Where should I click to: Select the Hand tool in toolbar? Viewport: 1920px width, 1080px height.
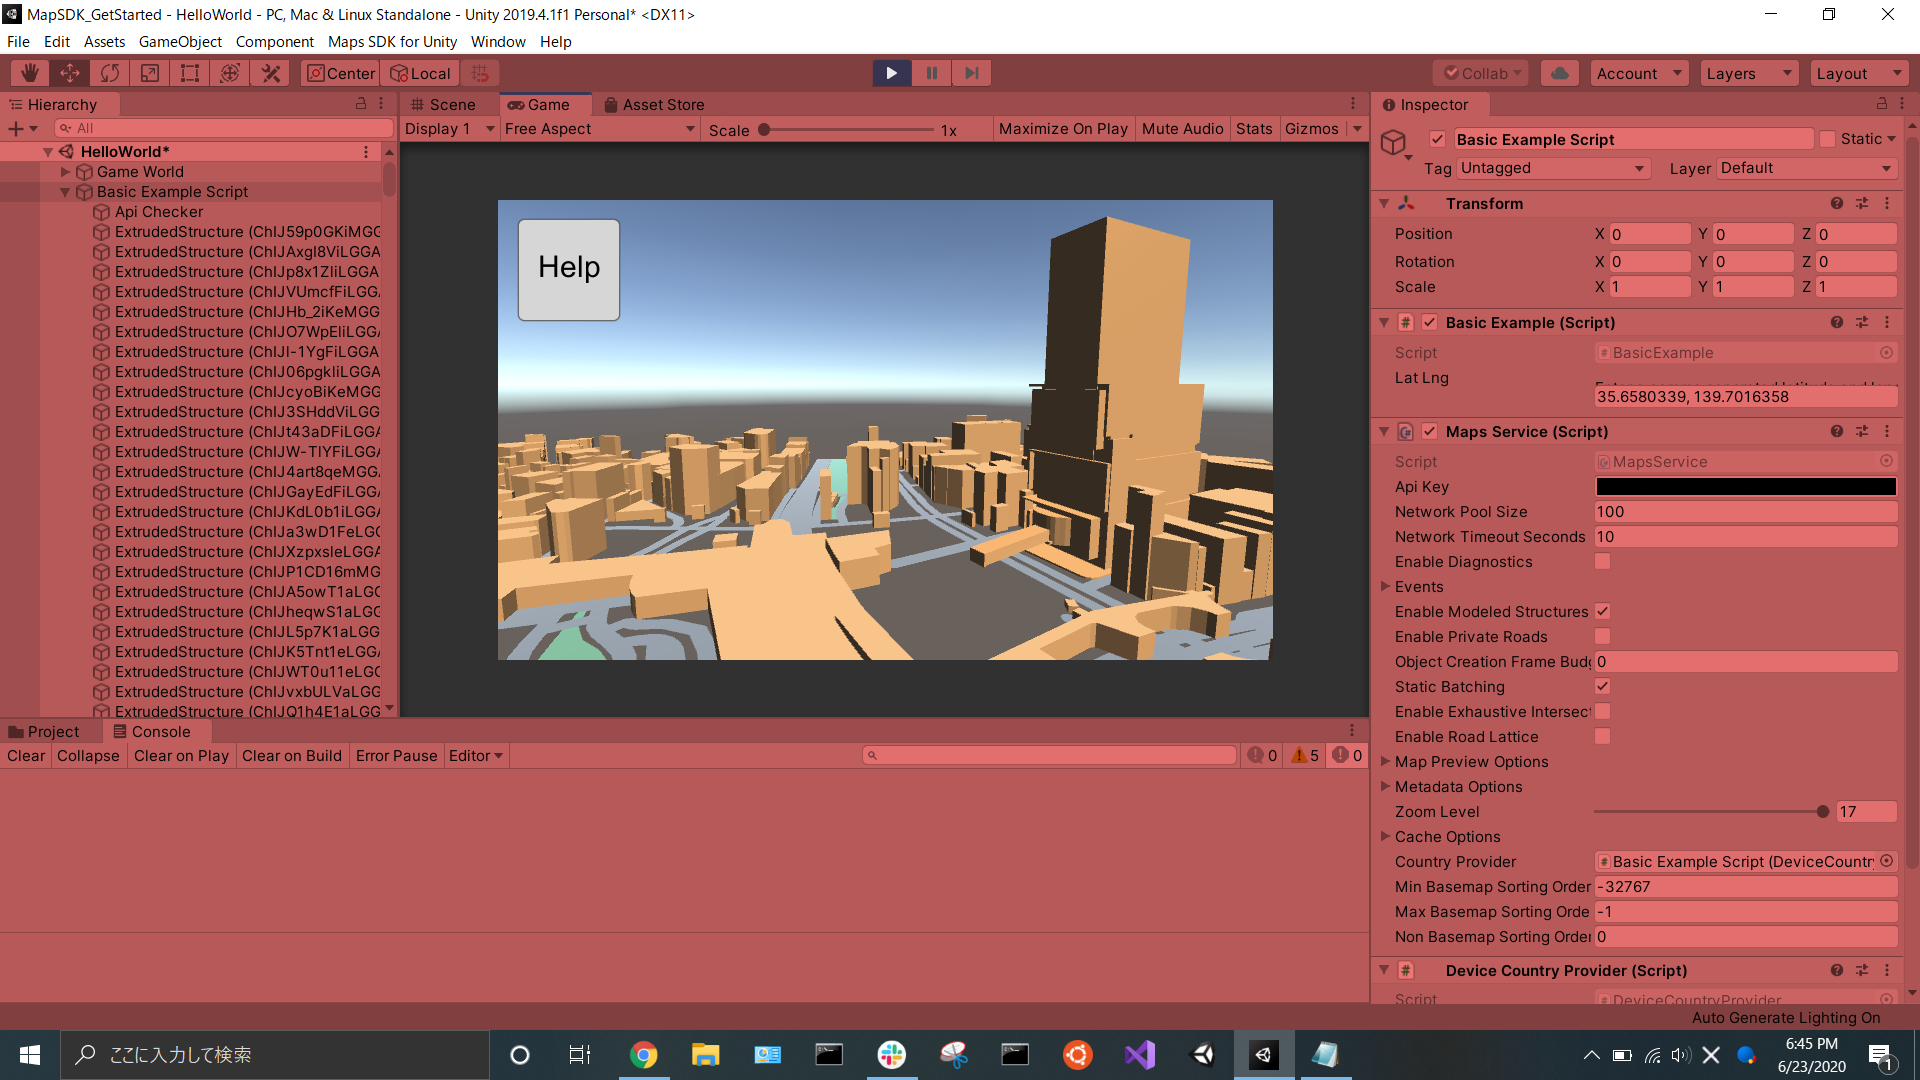point(30,73)
